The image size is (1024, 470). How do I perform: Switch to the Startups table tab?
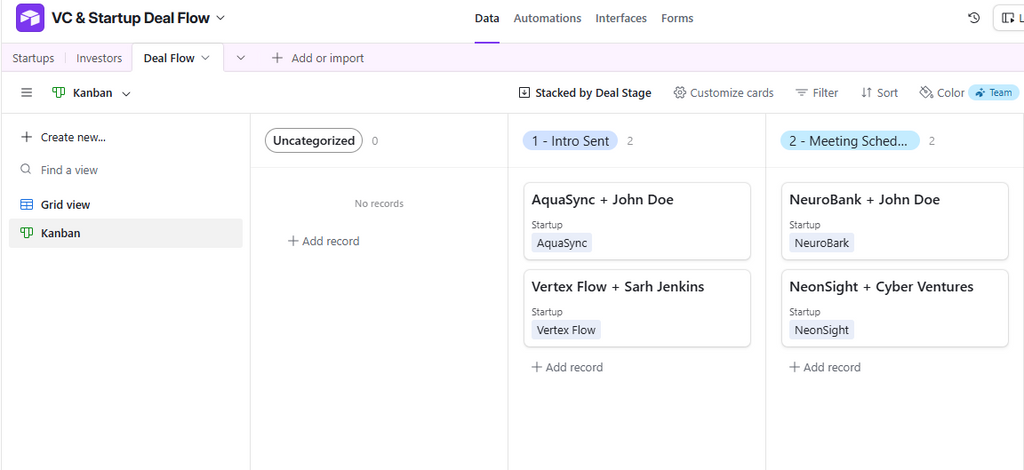pos(33,58)
